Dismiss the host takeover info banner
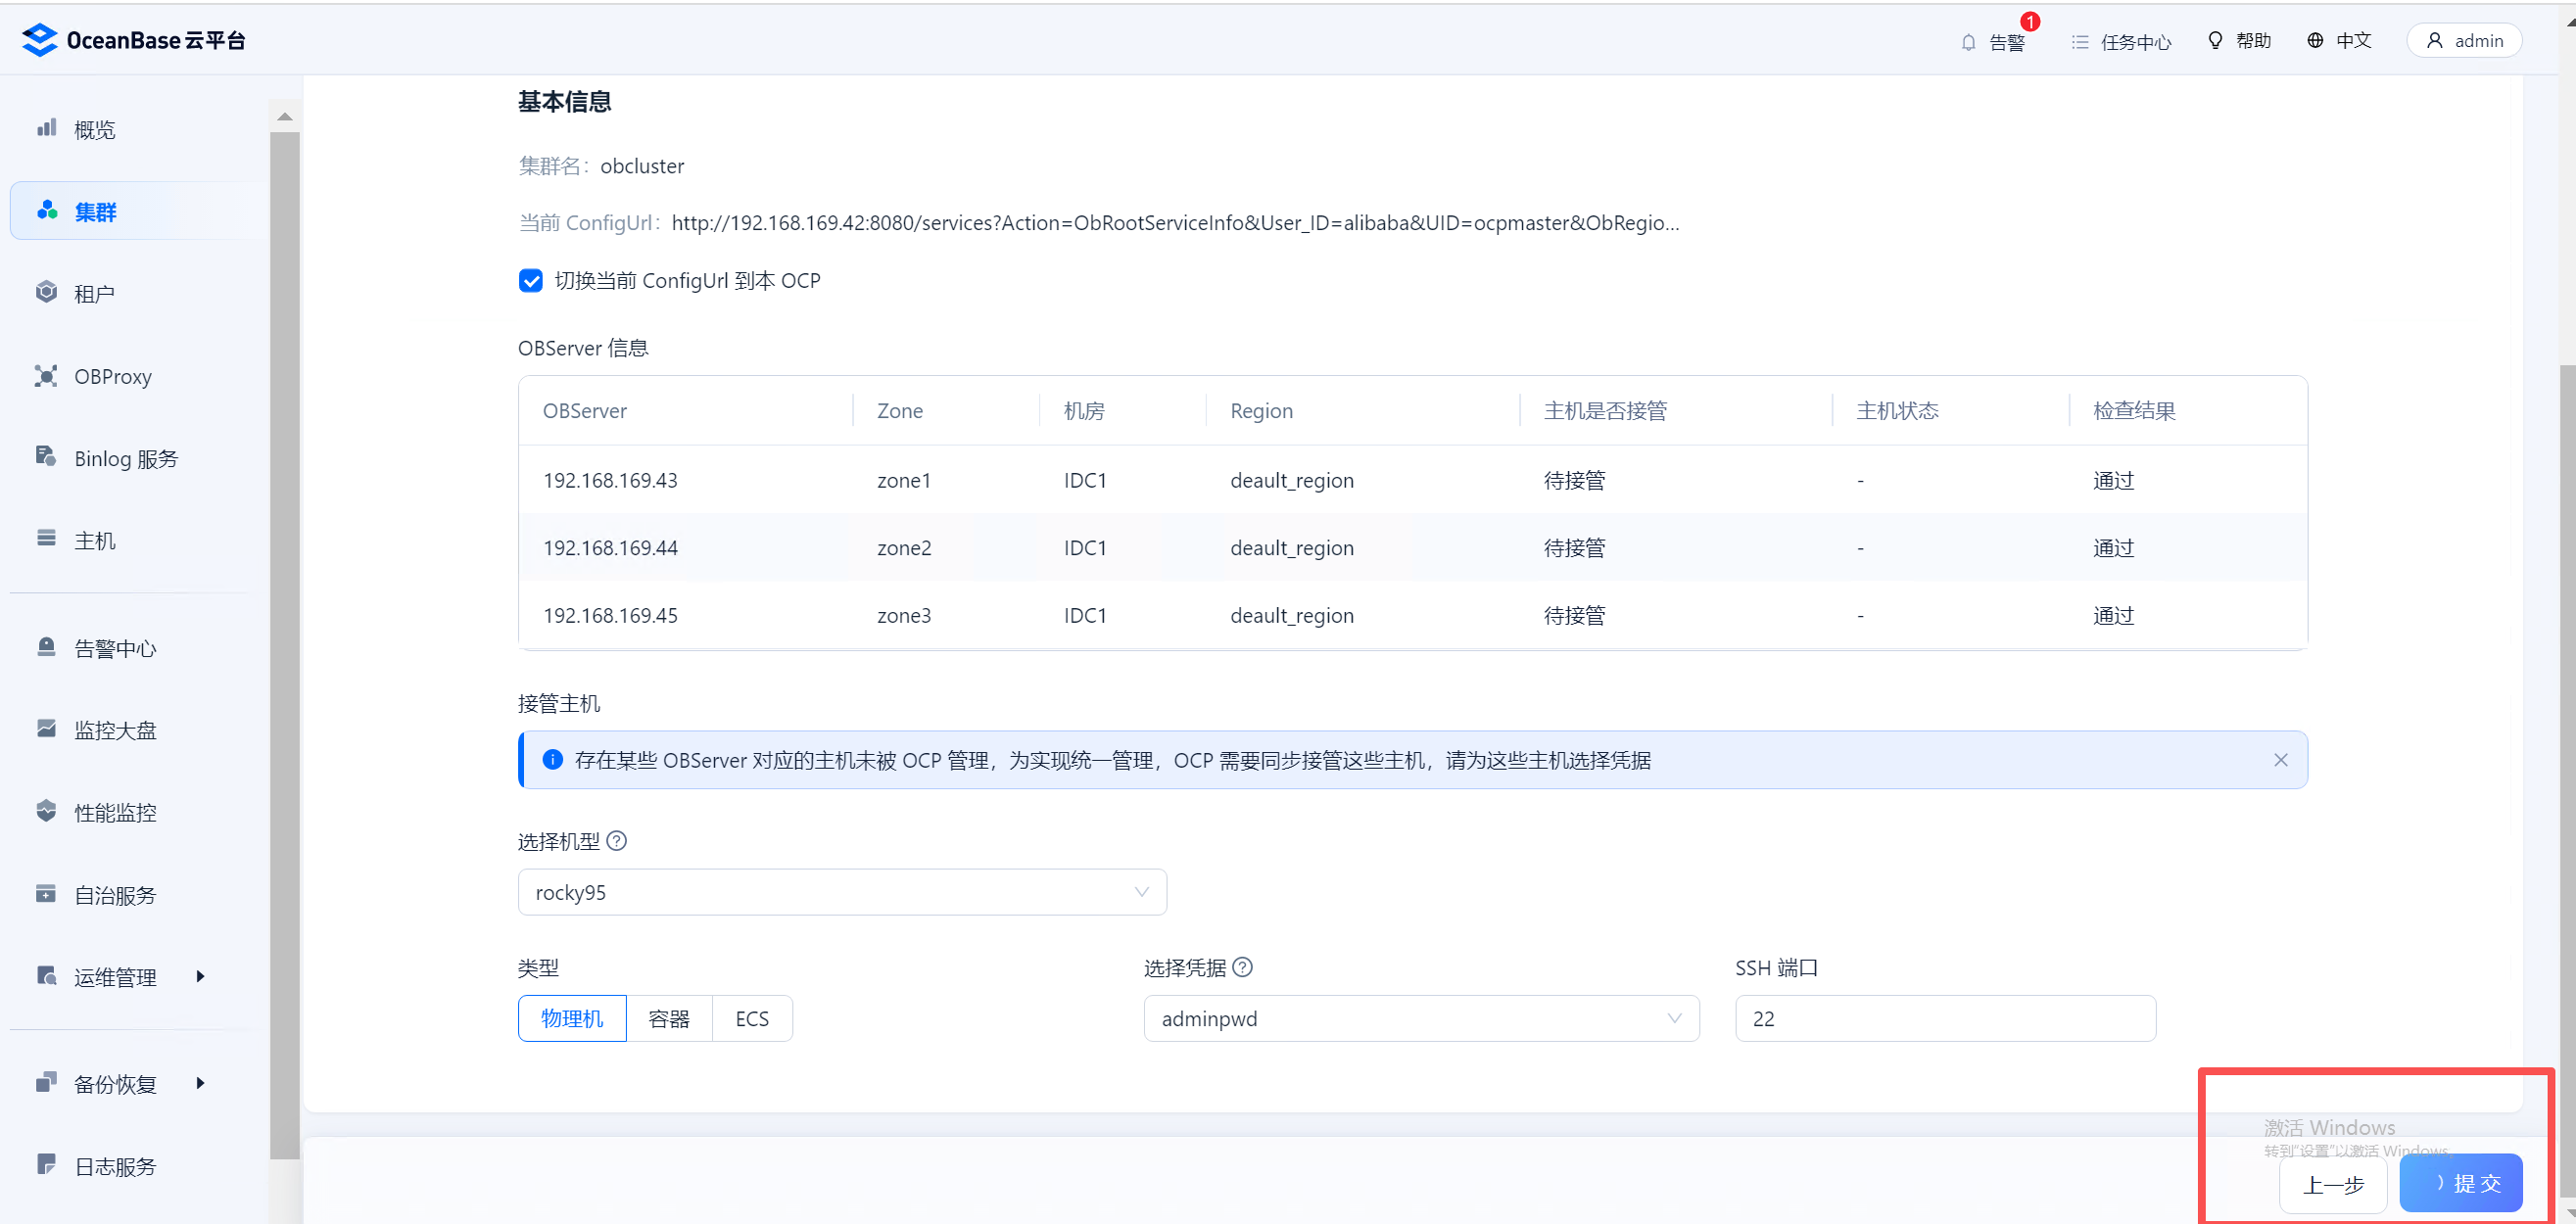This screenshot has height=1224, width=2576. point(2280,760)
